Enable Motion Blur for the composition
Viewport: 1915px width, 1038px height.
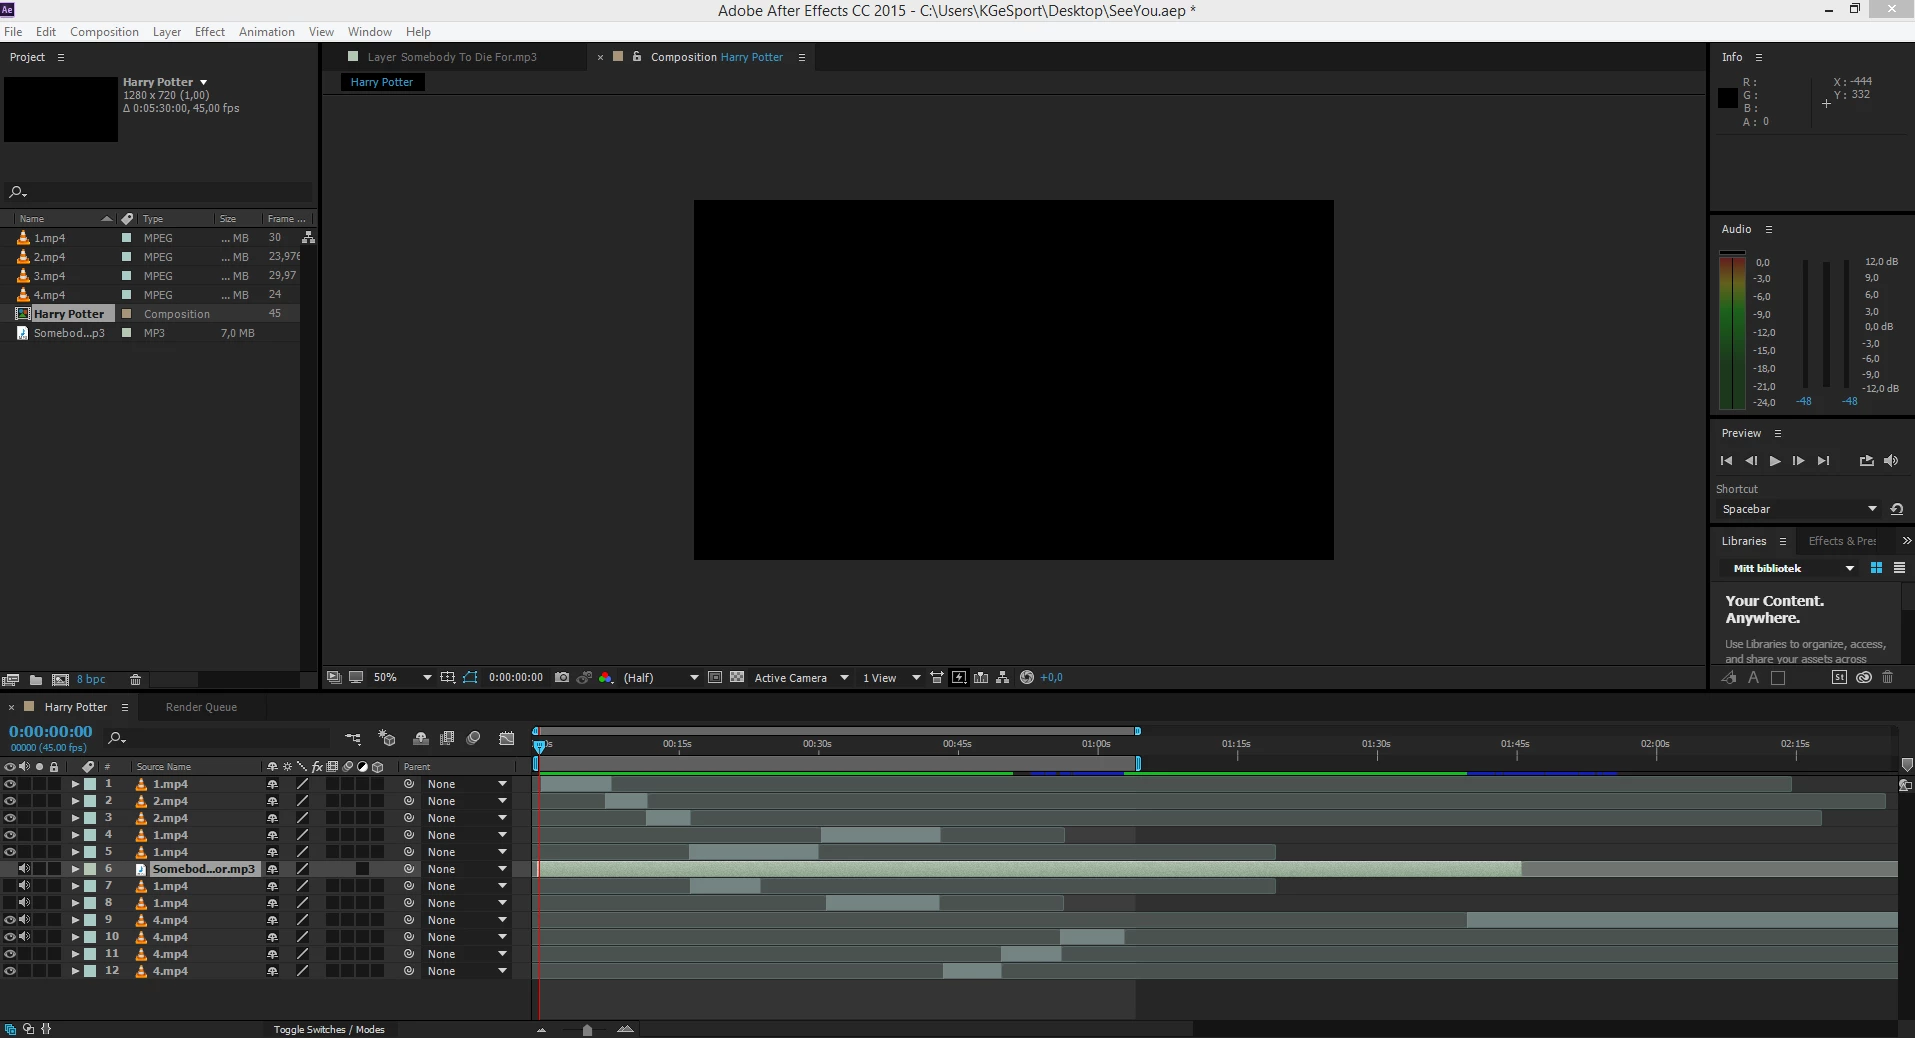(x=474, y=739)
